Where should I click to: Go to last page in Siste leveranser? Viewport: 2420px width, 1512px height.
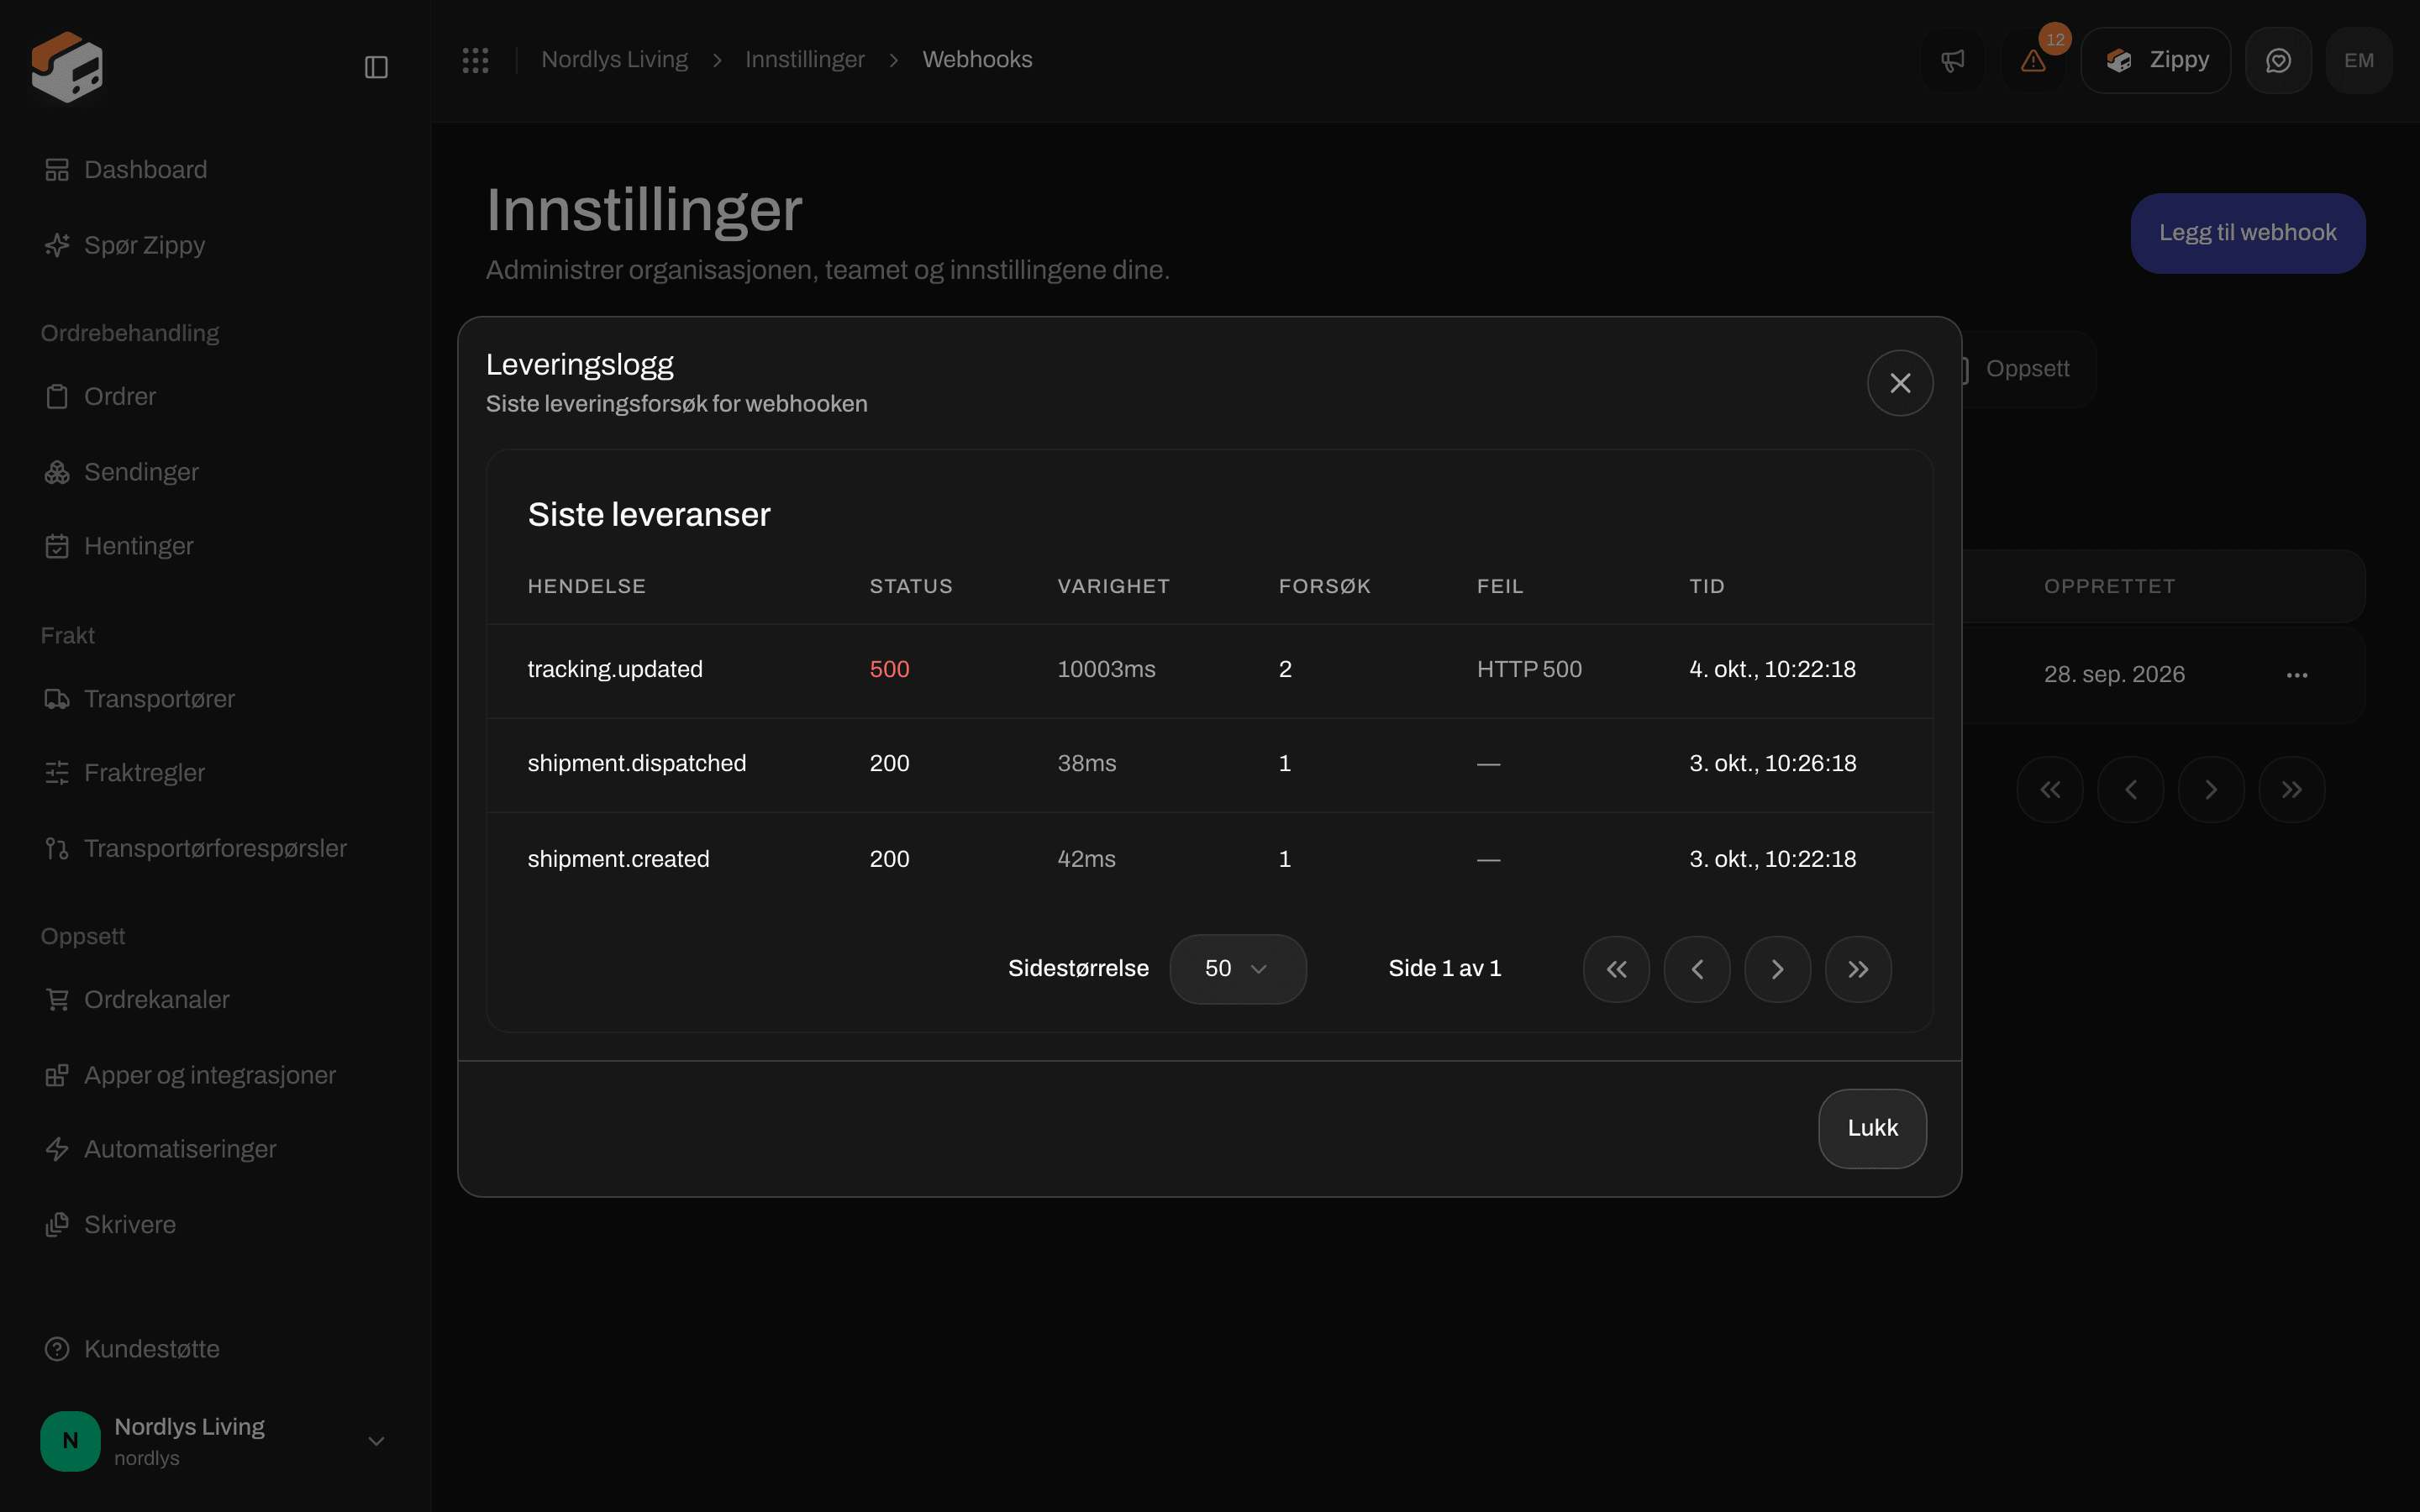(1858, 969)
